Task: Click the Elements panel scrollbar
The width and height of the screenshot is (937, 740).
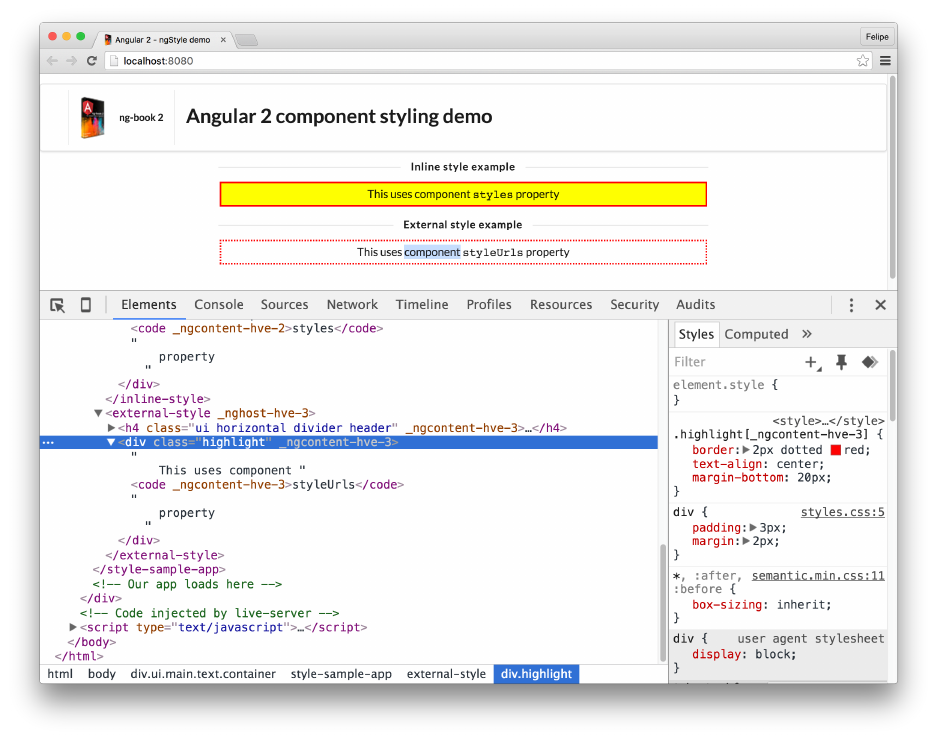Action: 662,603
